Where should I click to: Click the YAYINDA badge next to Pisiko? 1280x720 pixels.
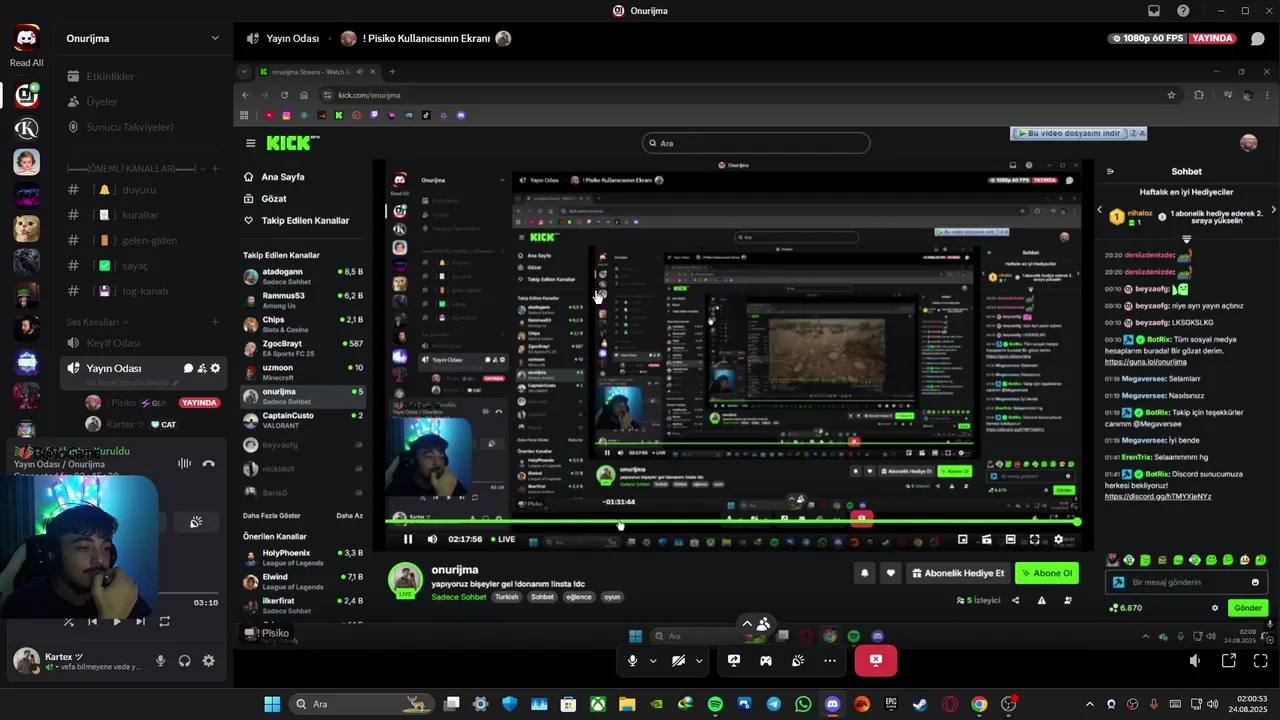(x=199, y=403)
